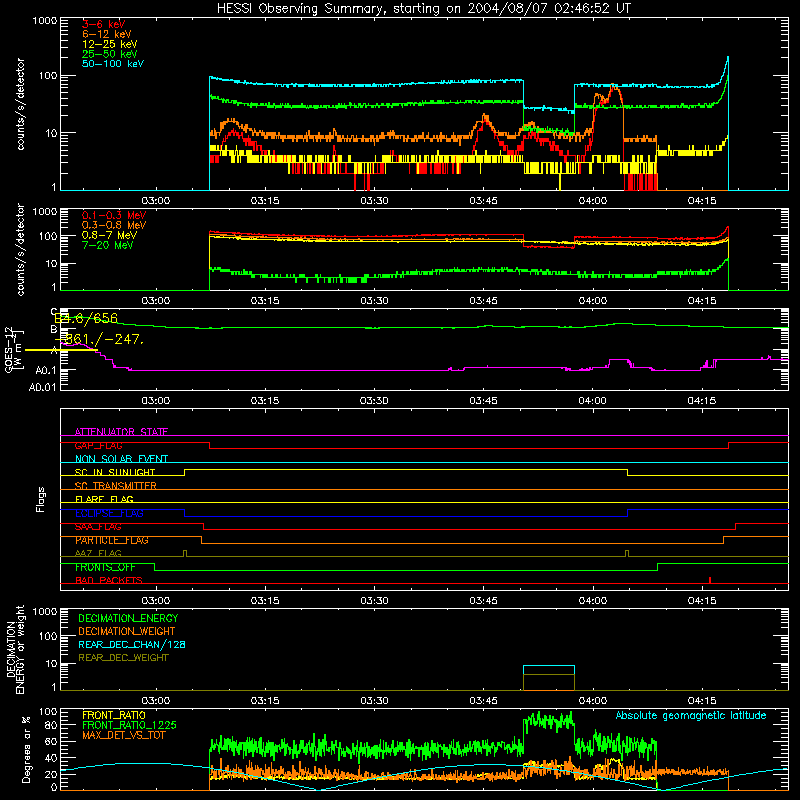The width and height of the screenshot is (800, 800).
Task: Select the FLARE_FLAG label
Action: tap(104, 499)
